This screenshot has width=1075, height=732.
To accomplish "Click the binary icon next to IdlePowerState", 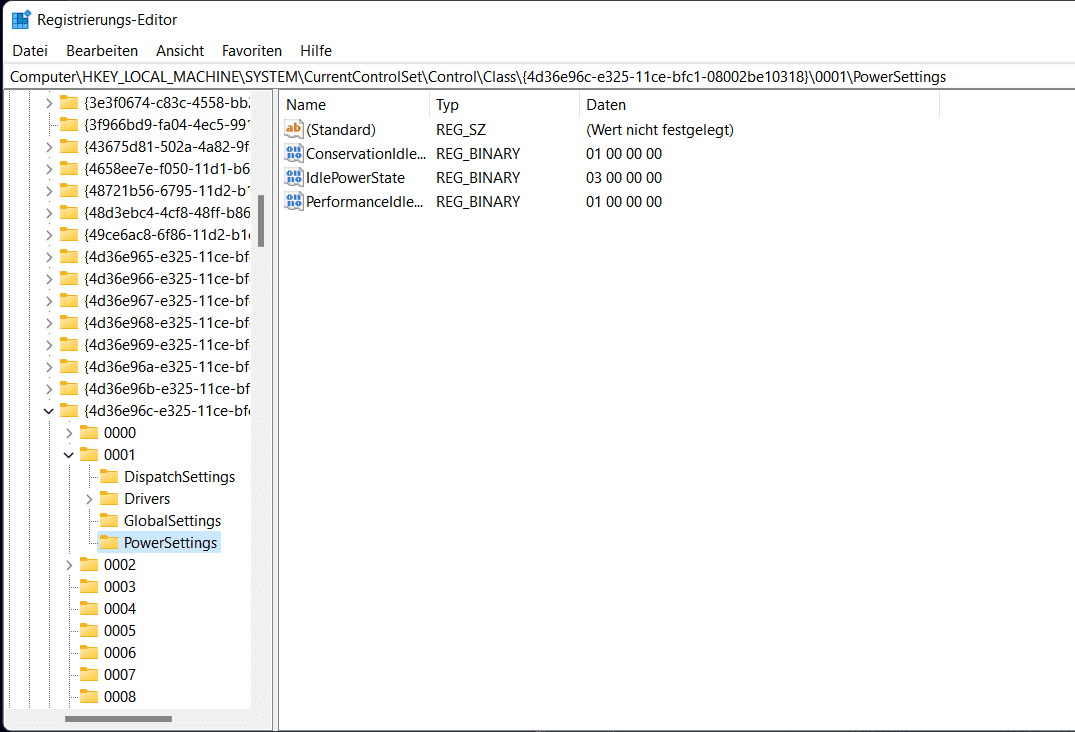I will pyautogui.click(x=294, y=177).
